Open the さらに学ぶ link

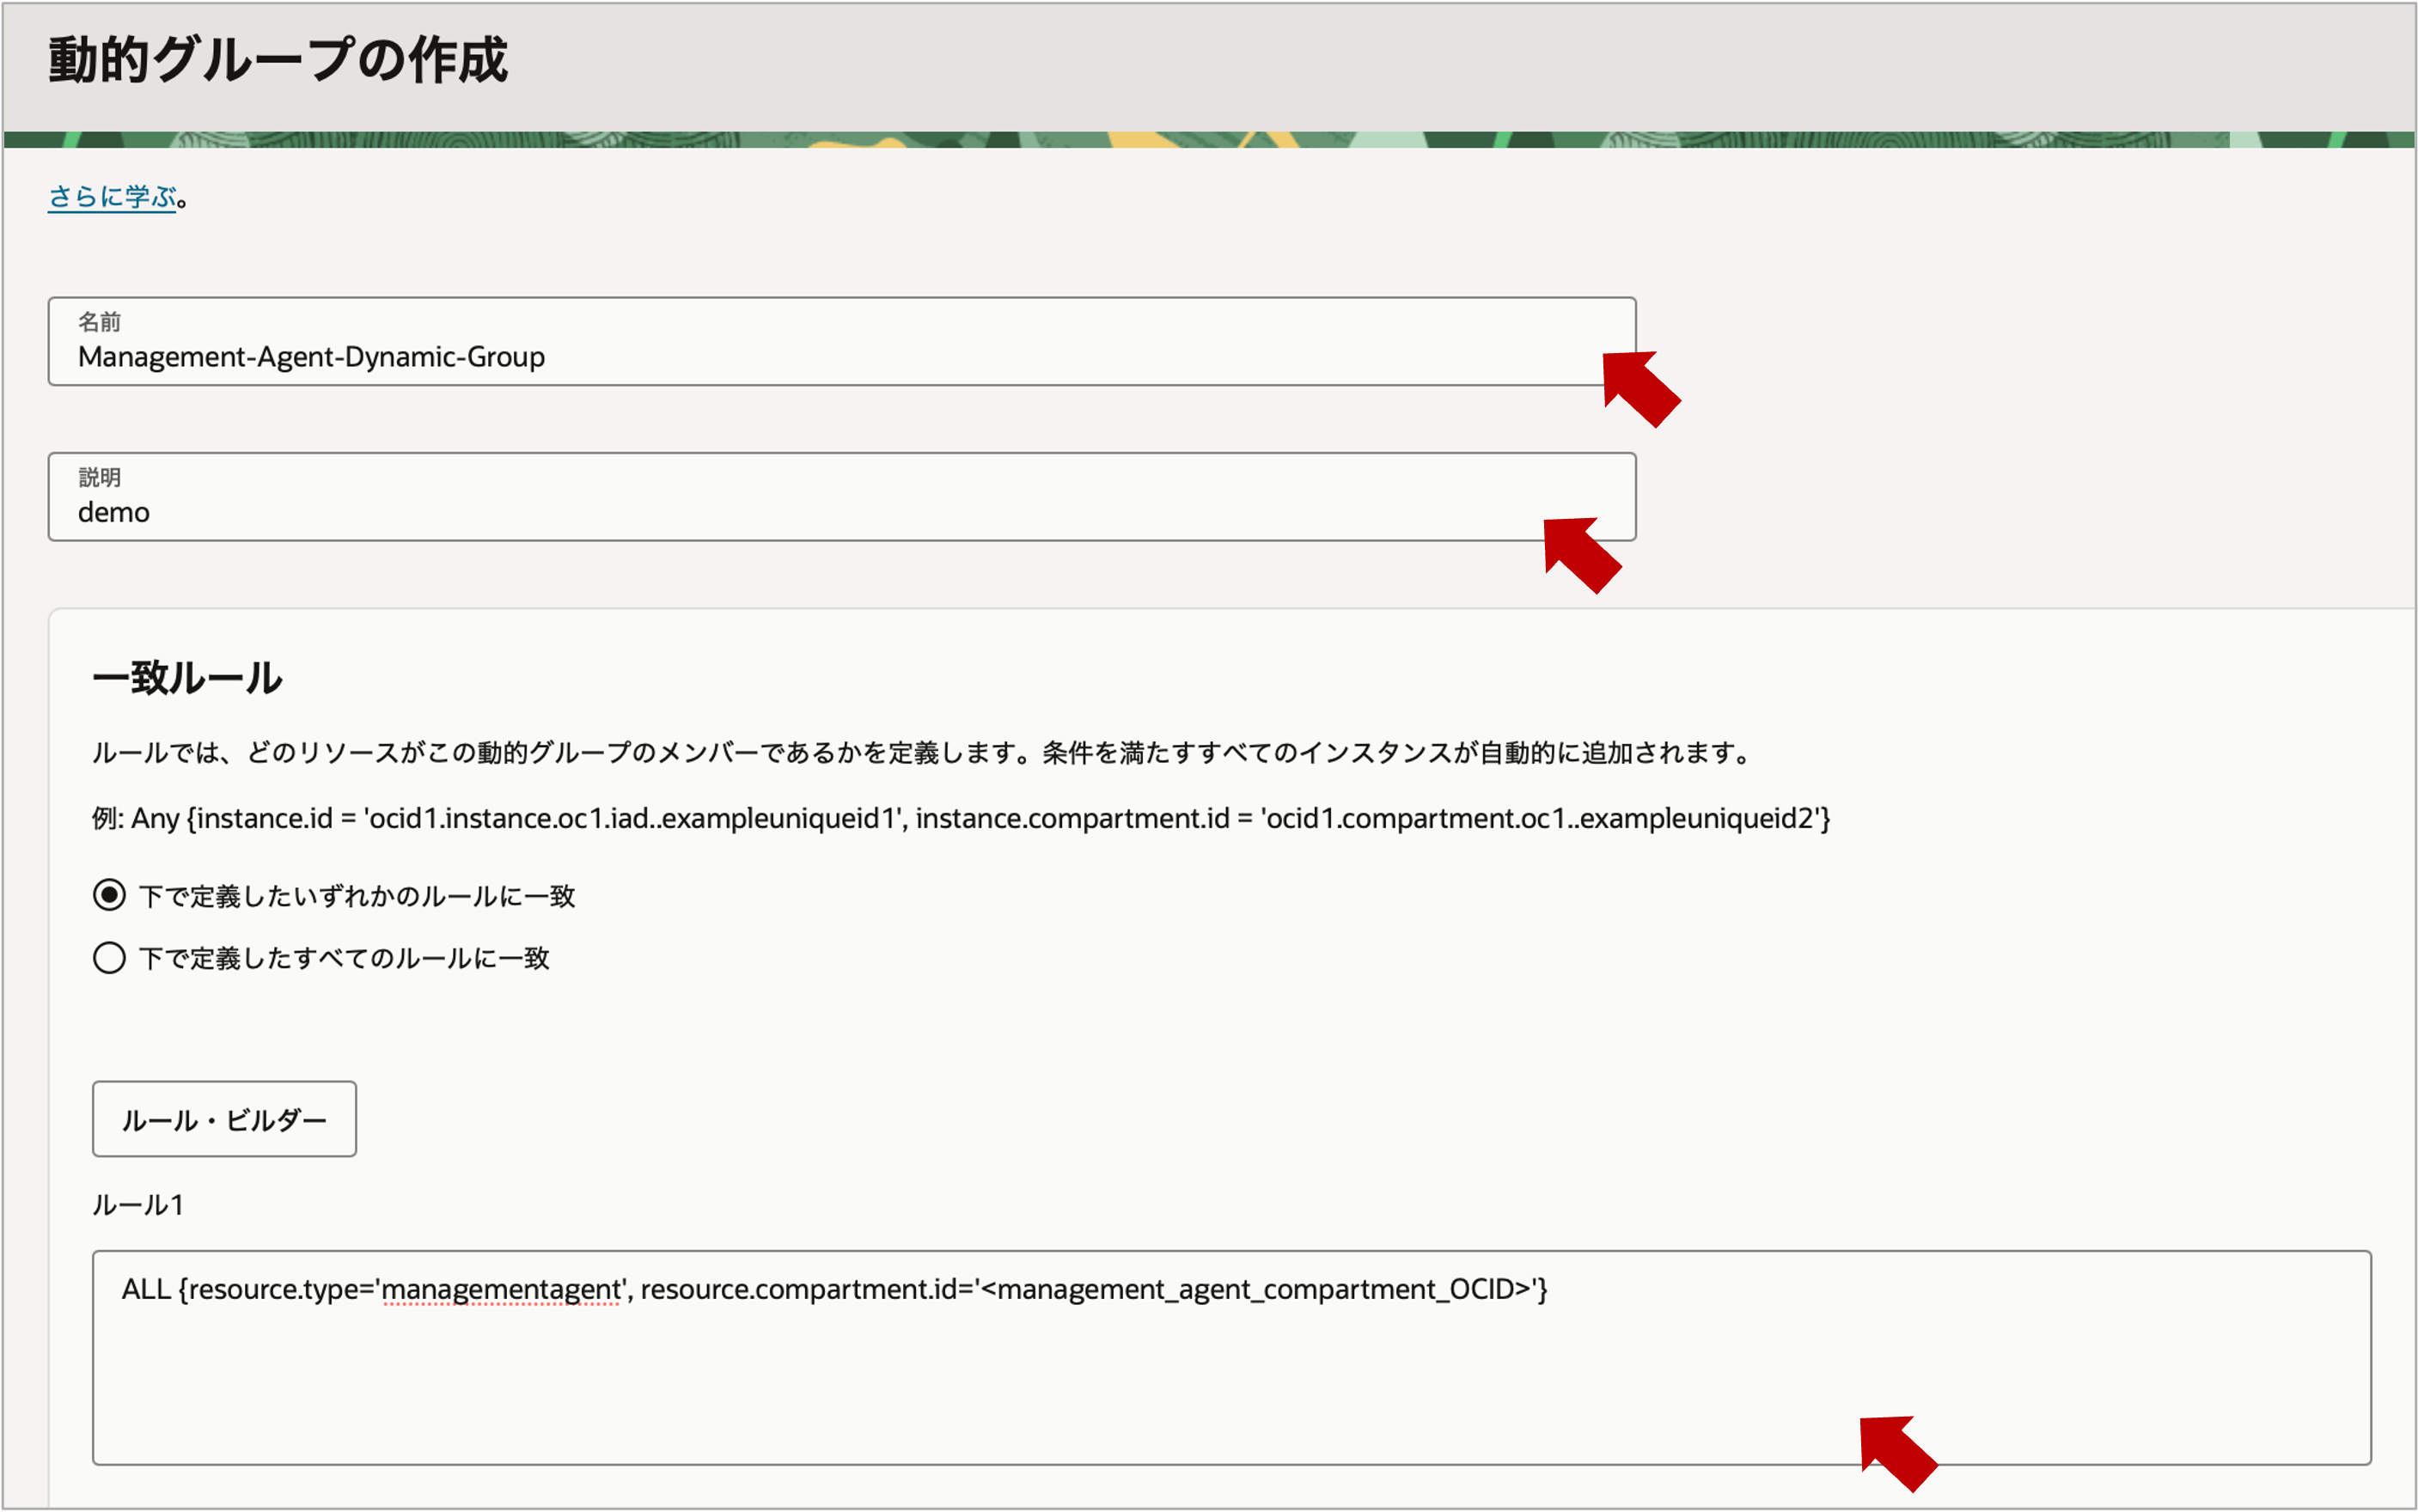click(x=112, y=197)
